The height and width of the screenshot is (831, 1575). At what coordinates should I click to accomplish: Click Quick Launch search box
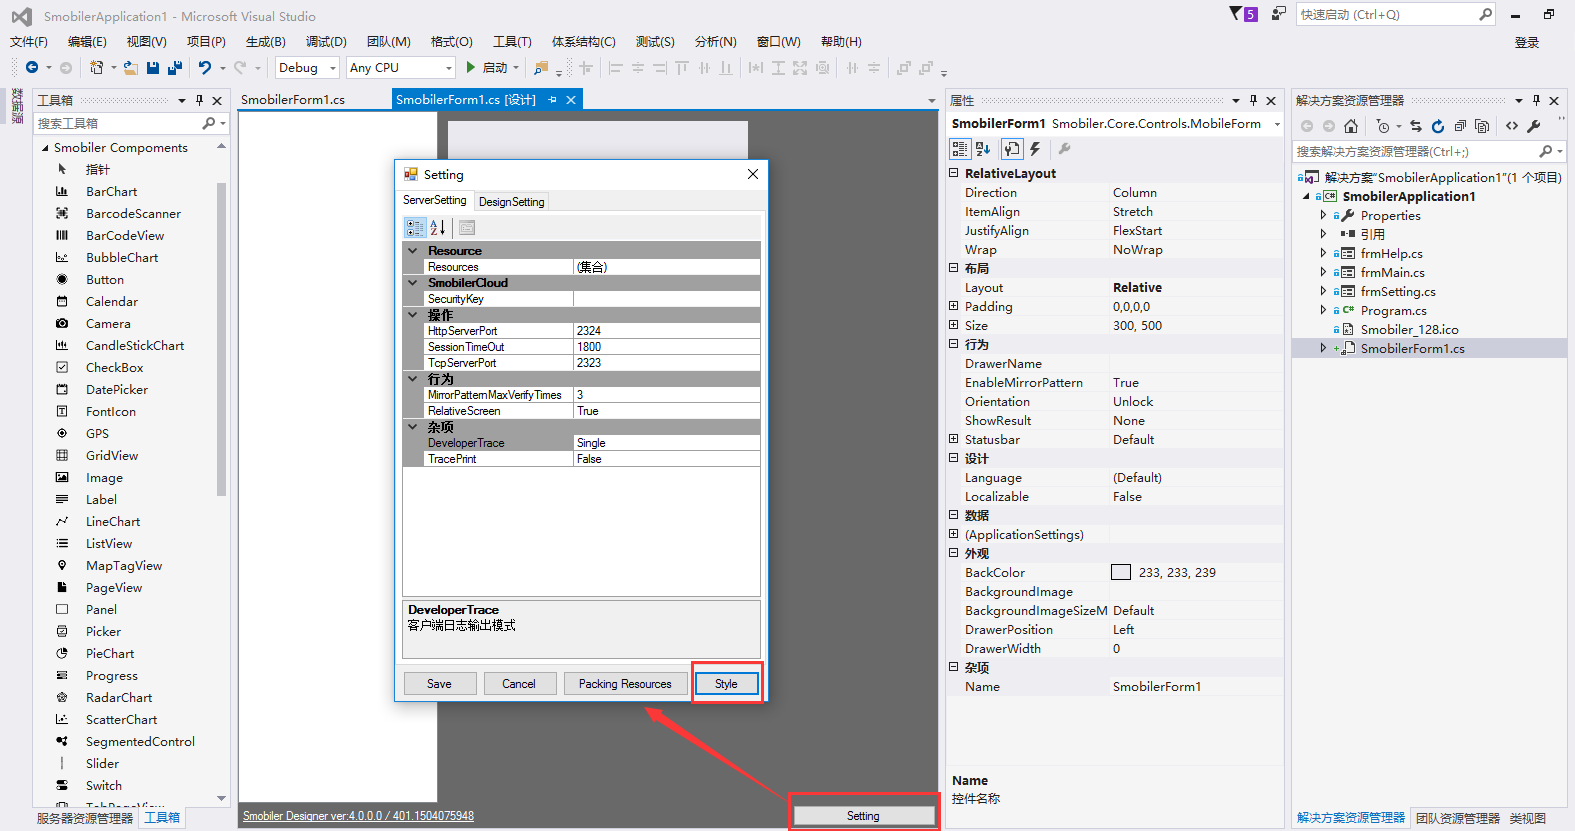point(1386,14)
